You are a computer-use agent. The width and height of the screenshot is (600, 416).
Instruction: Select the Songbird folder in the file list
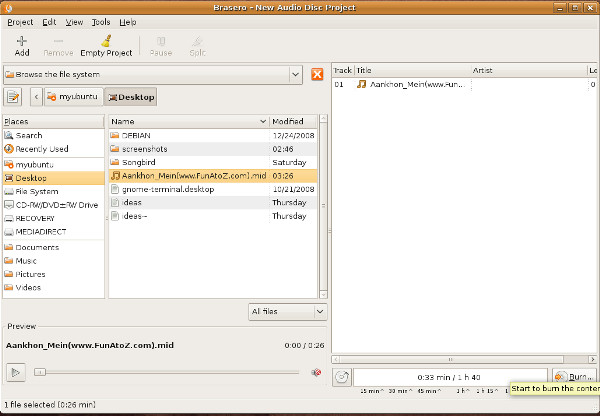click(x=139, y=162)
